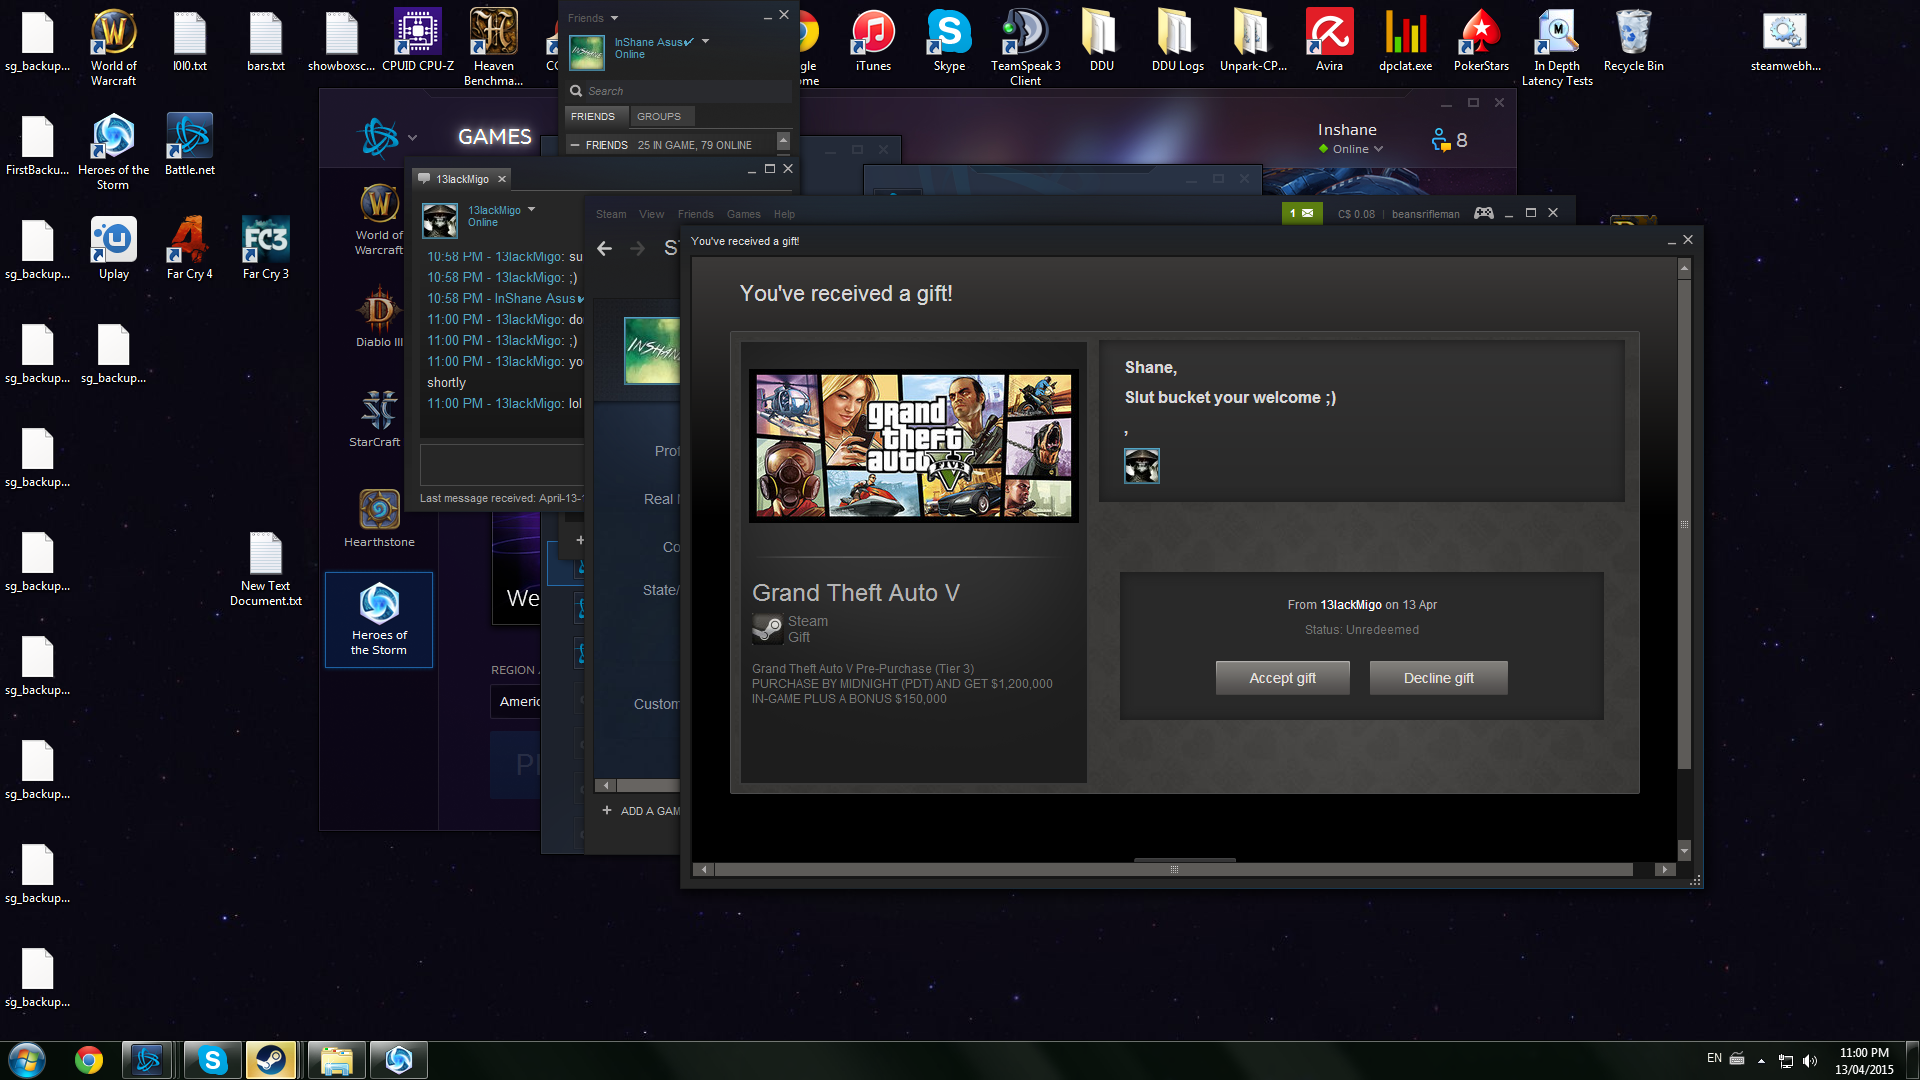Open View menu in Steam window
This screenshot has height=1080, width=1920.
tap(651, 214)
